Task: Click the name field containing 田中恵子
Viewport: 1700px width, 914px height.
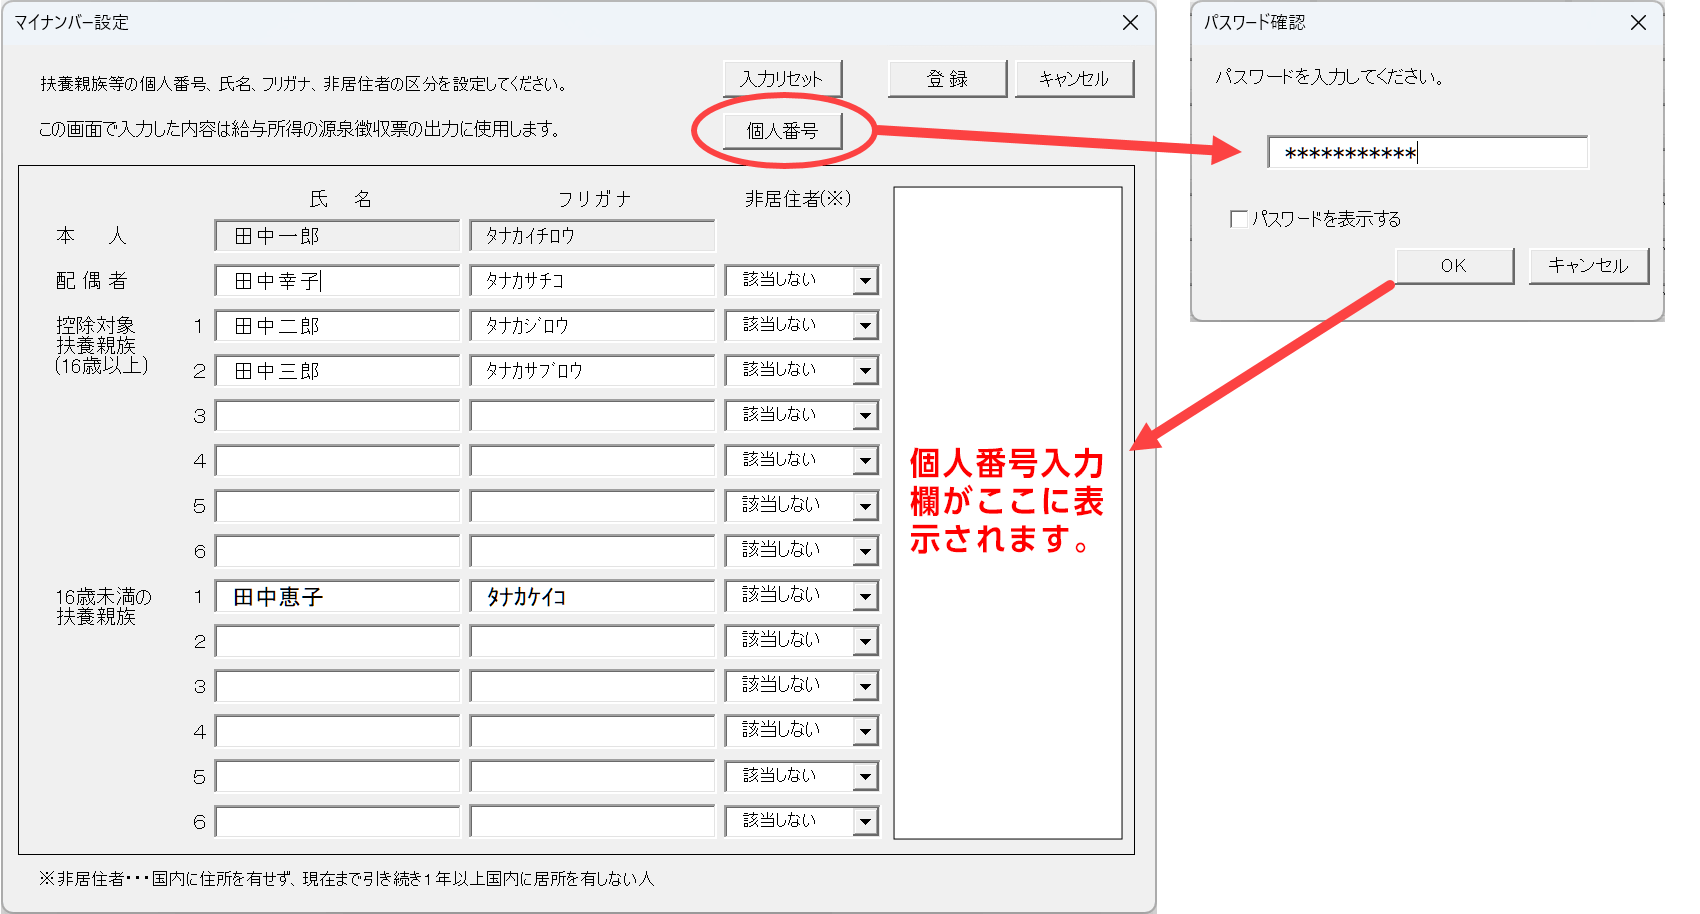Action: pos(337,597)
